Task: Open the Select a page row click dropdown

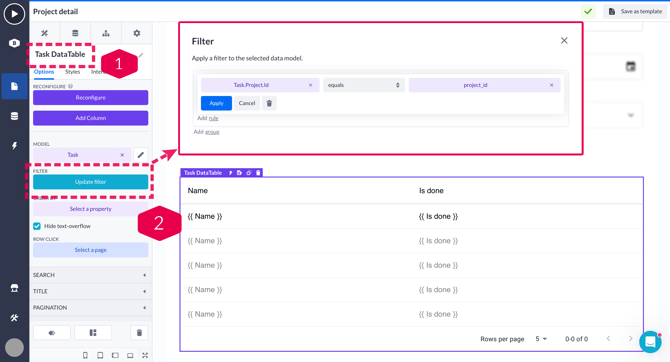Action: 91,250
